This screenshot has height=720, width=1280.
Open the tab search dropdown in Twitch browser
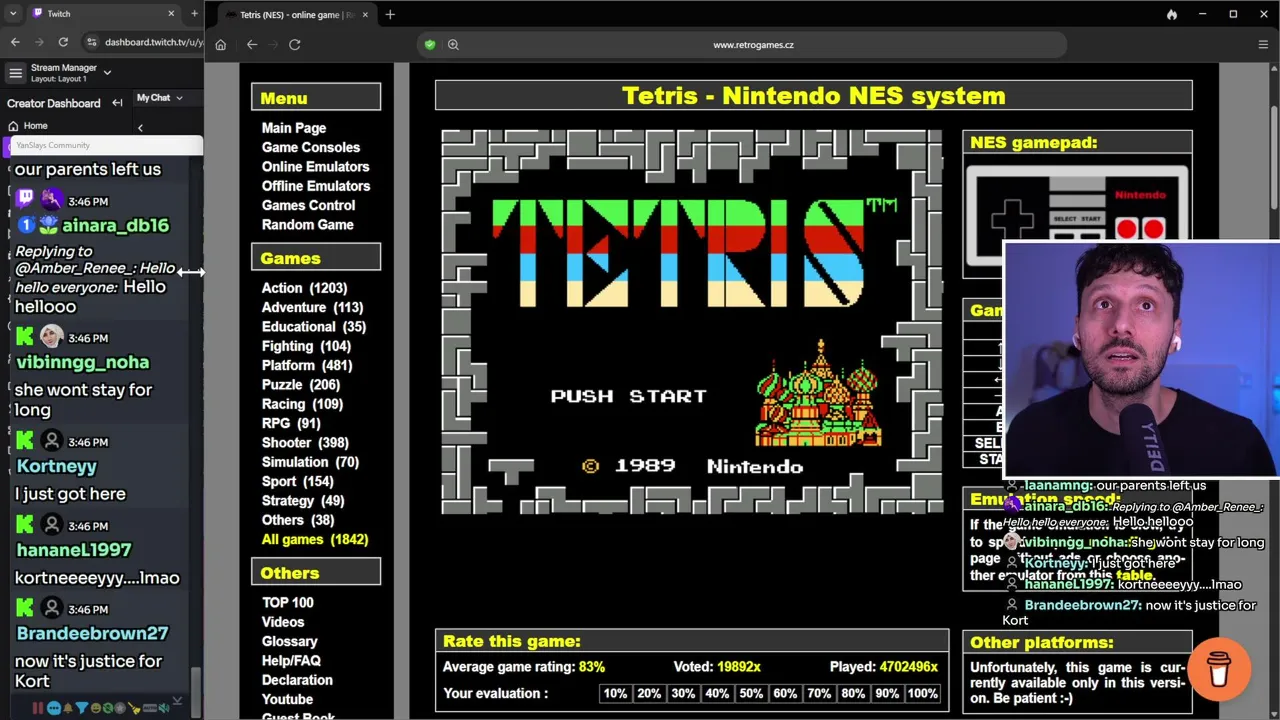tap(13, 14)
